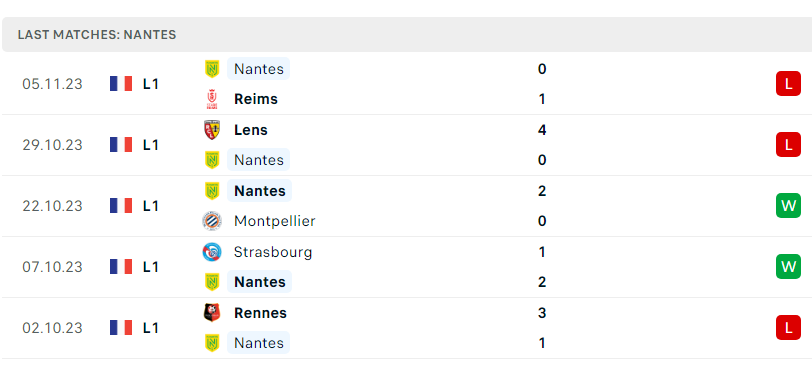The width and height of the screenshot is (812, 365).
Task: Click the Reims club crest icon
Action: tap(212, 99)
